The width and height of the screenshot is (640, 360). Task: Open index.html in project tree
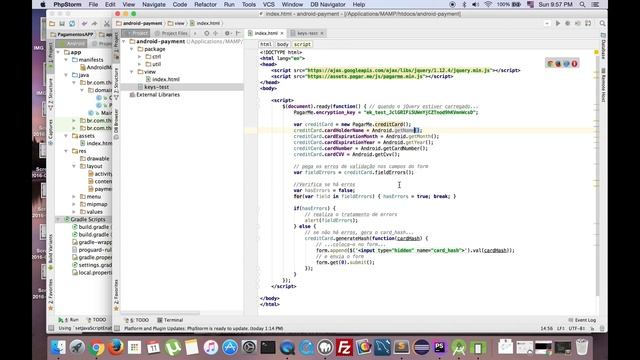pos(166,79)
